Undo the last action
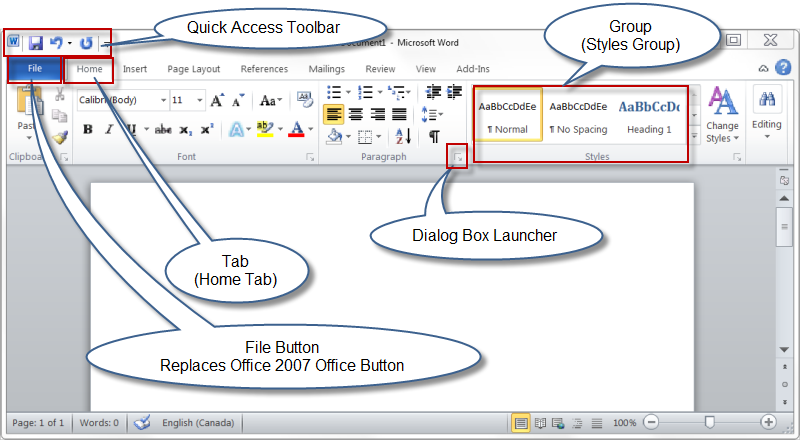Viewport: 800px width, 440px height. coord(56,43)
